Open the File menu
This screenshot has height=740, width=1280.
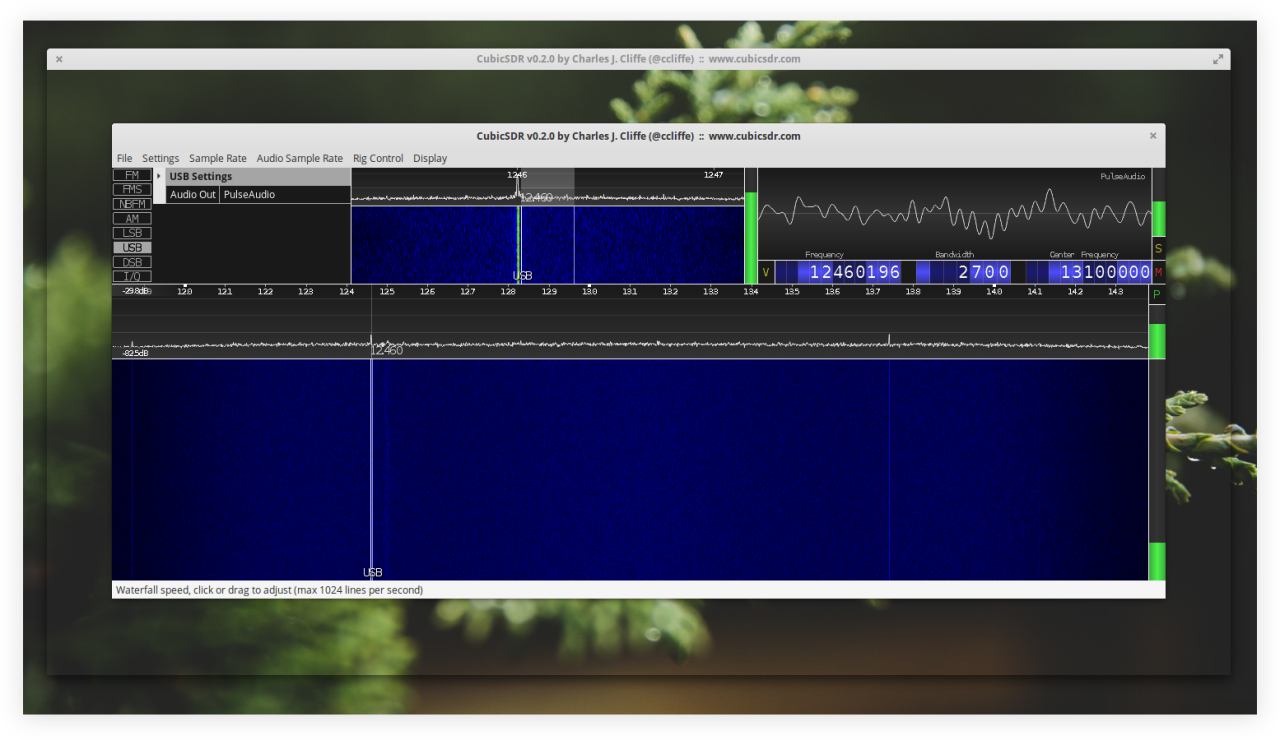124,158
